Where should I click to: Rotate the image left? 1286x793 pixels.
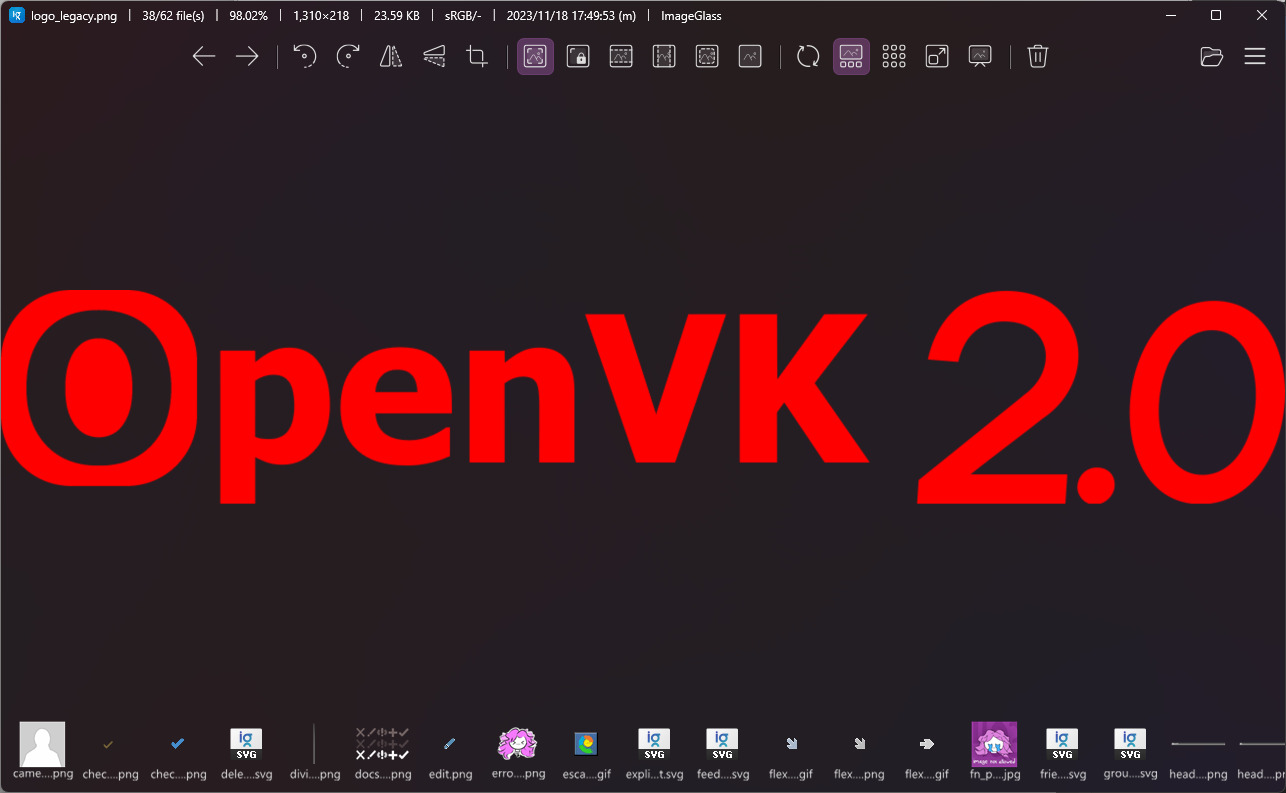coord(305,57)
